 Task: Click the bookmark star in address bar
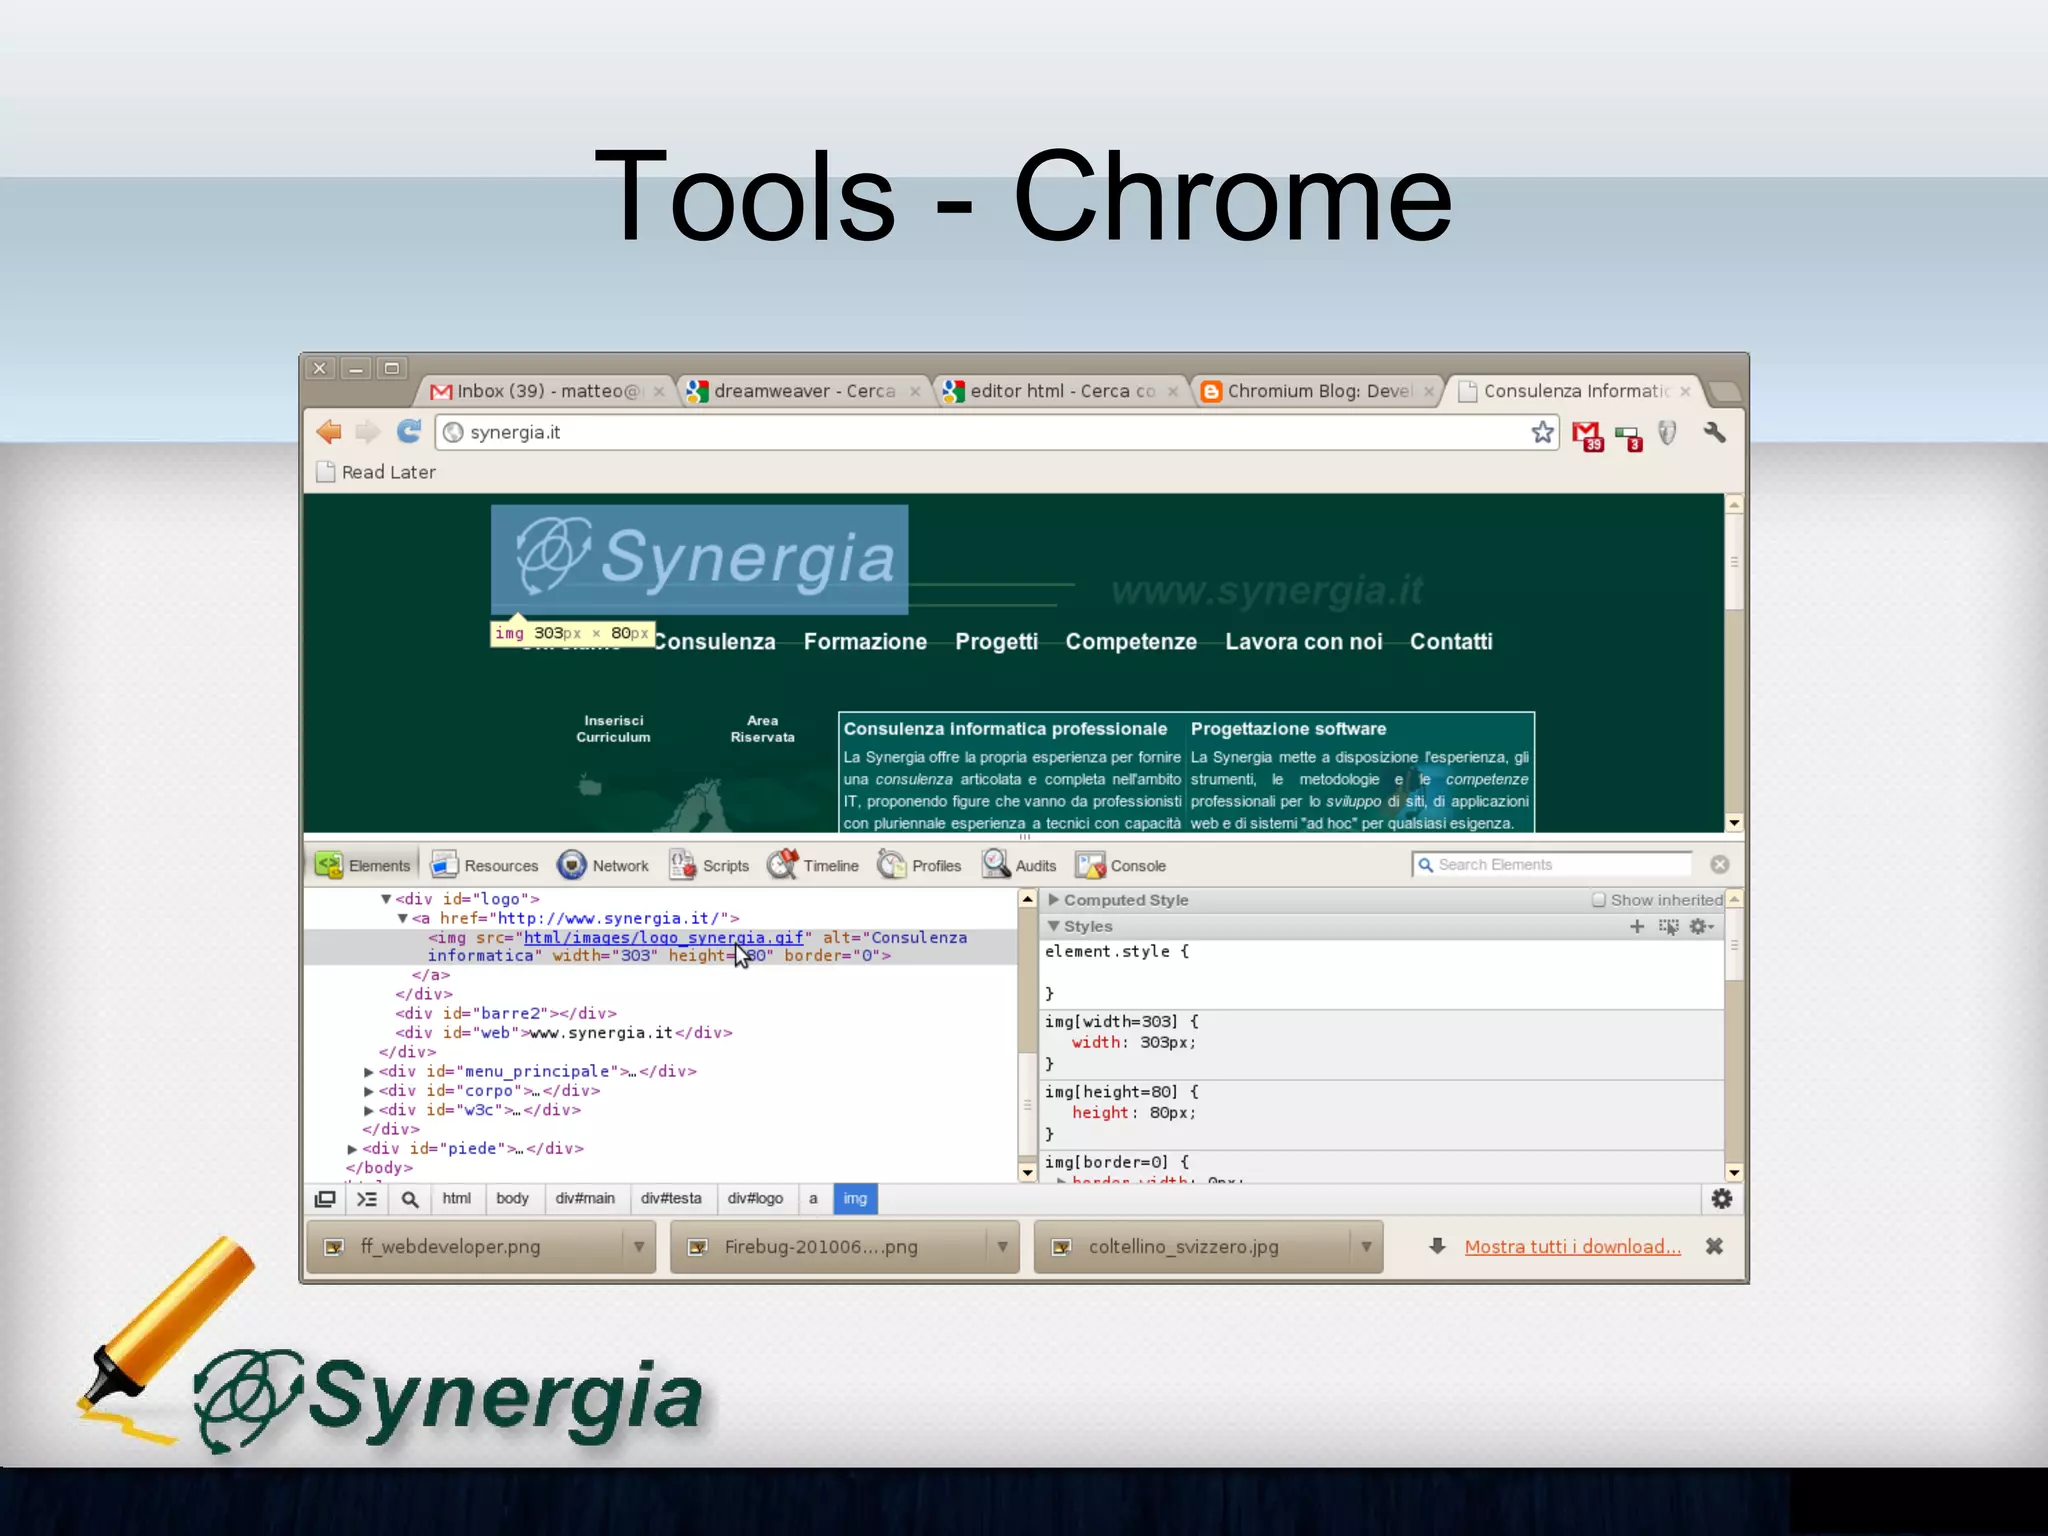[x=1542, y=432]
